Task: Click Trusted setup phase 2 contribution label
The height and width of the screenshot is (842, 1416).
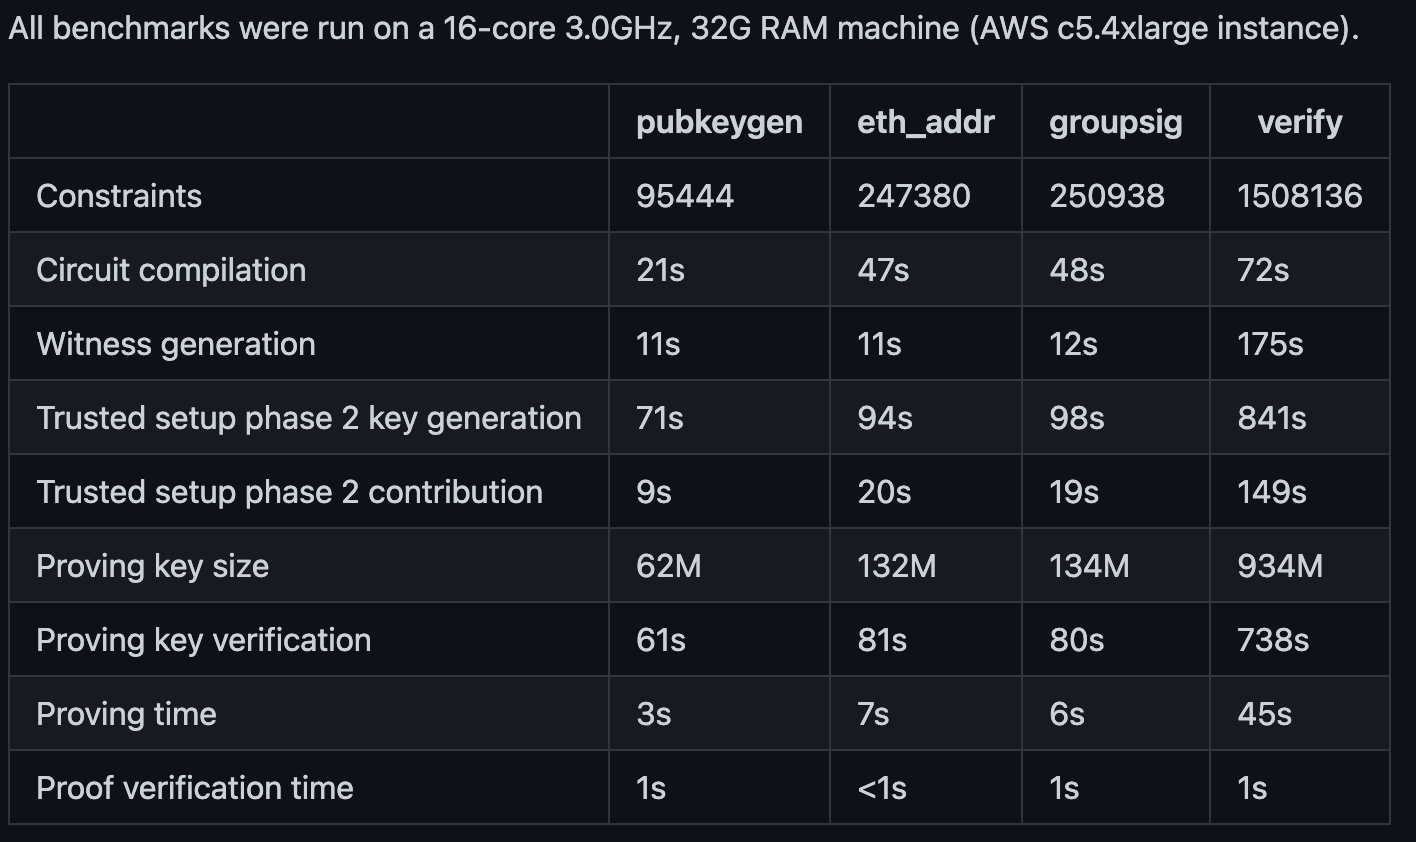Action: 289,492
